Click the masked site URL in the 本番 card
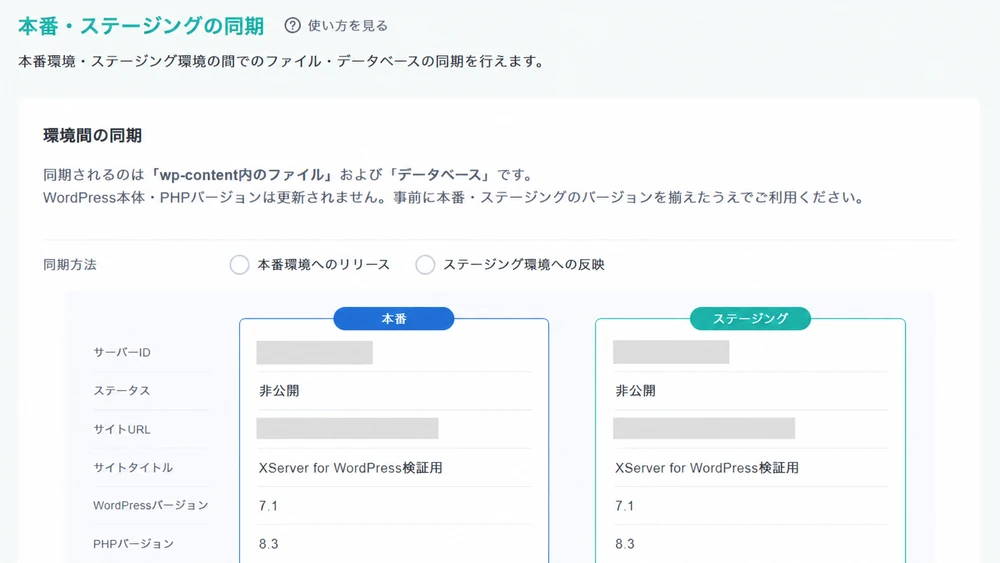This screenshot has width=1000, height=563. coord(348,428)
